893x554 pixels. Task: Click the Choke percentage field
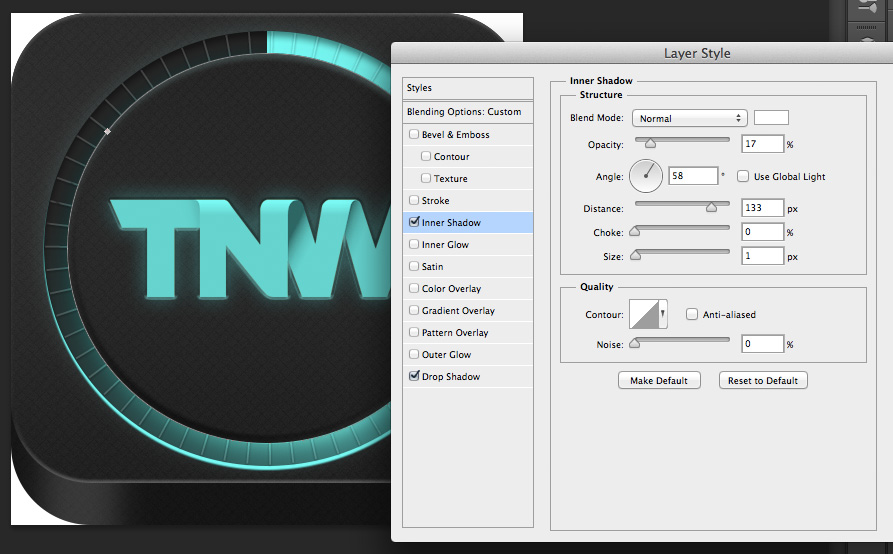pyautogui.click(x=763, y=232)
